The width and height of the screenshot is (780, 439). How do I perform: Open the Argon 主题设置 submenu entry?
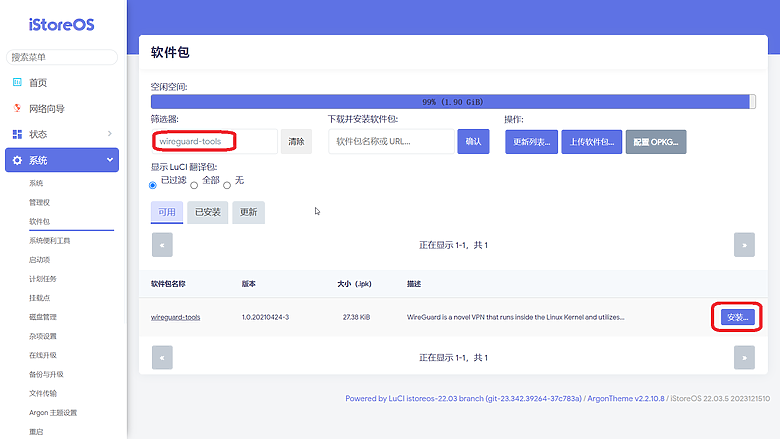tap(53, 413)
